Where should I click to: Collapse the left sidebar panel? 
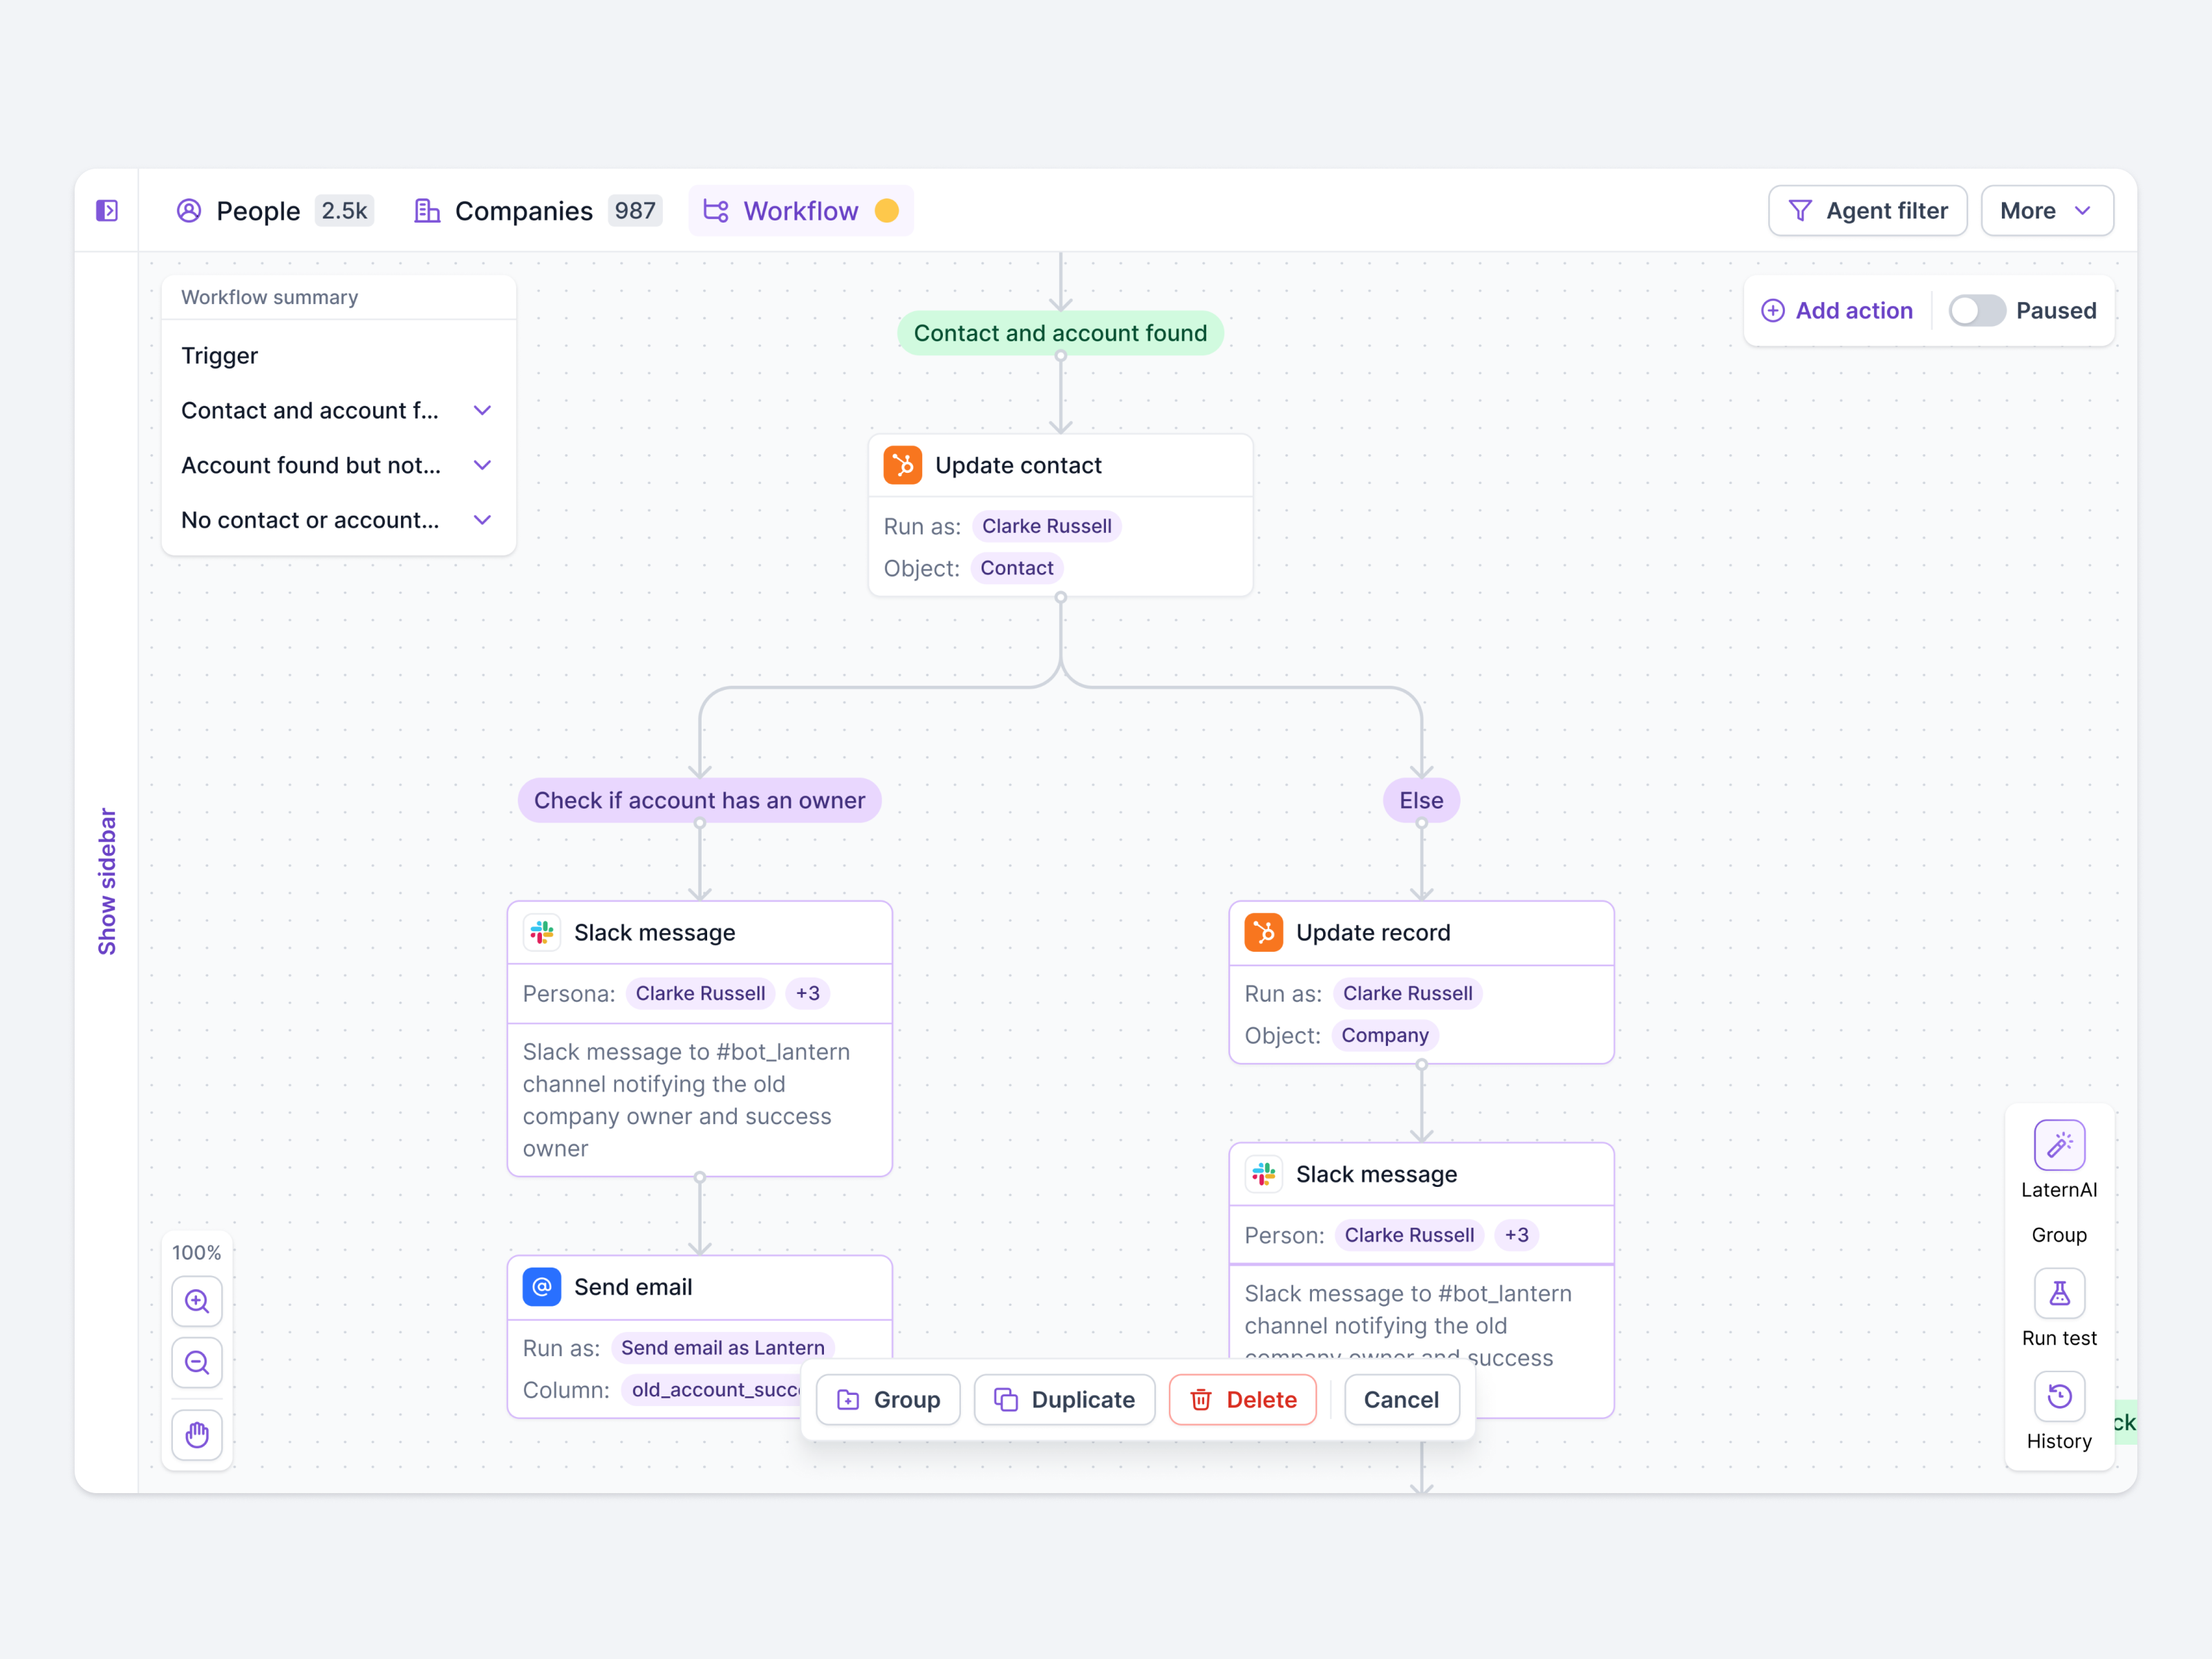pos(107,210)
